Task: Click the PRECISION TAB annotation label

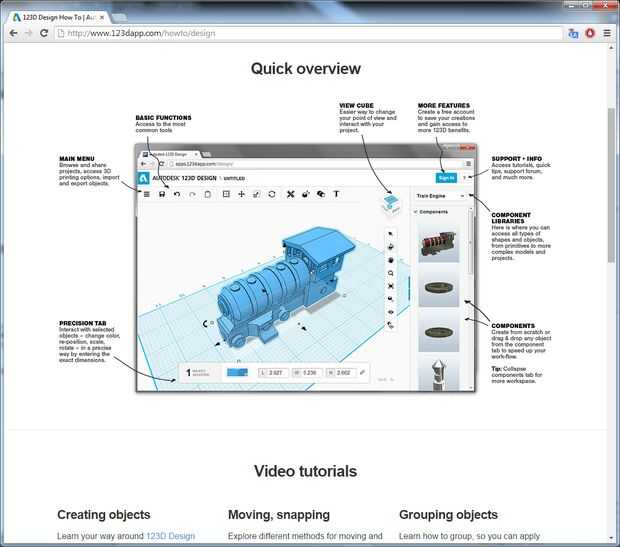Action: (x=83, y=323)
